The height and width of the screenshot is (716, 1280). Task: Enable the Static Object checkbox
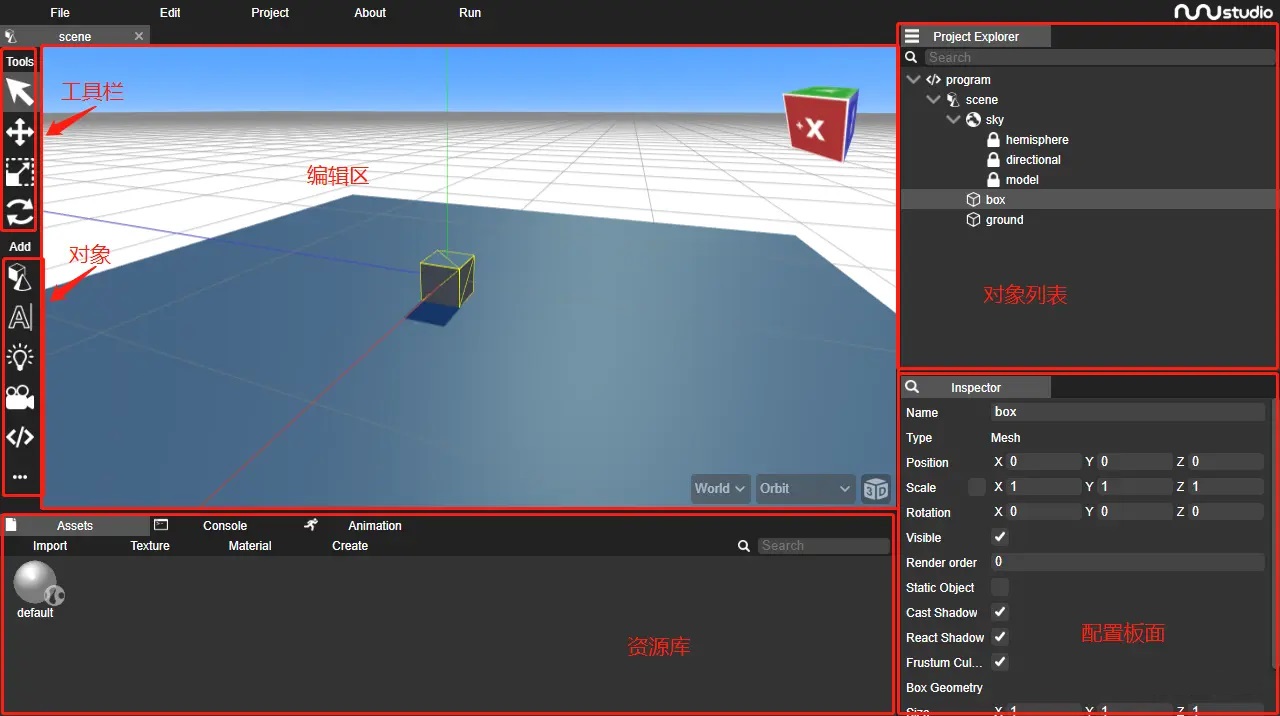click(x=999, y=587)
